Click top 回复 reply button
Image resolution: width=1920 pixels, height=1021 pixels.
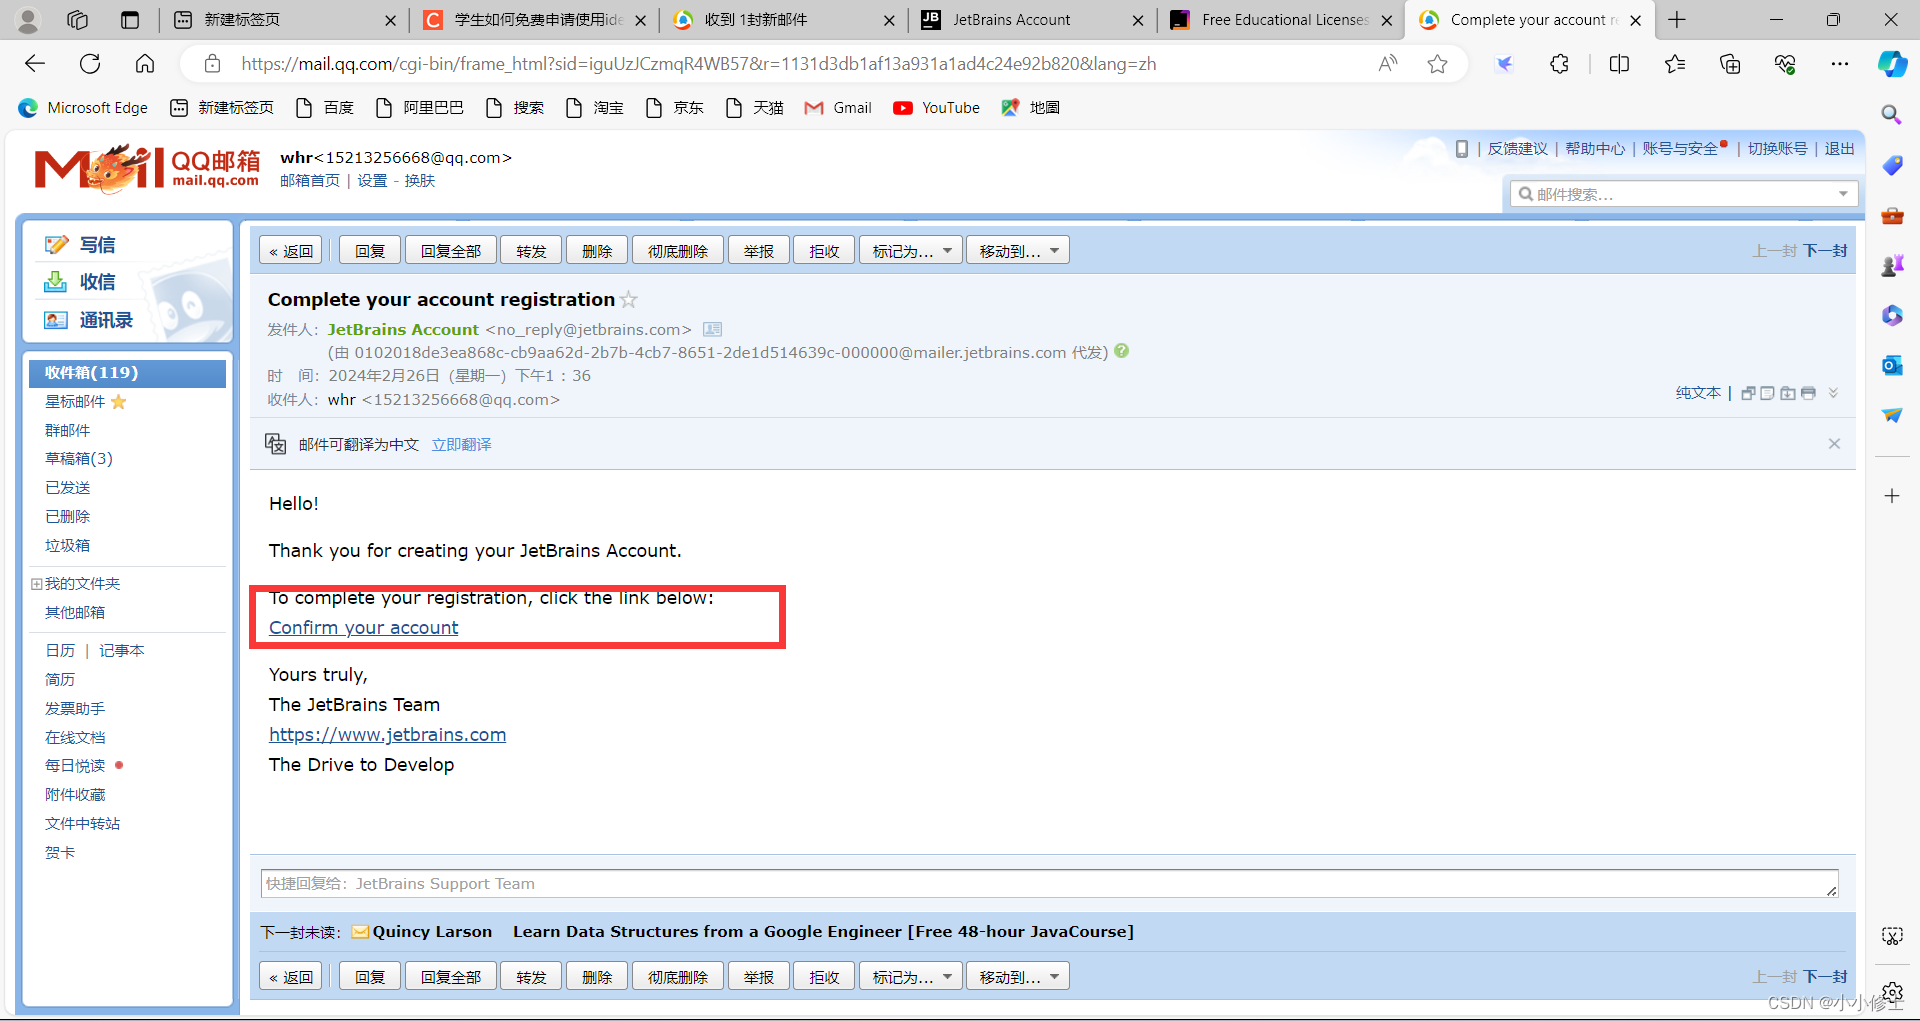pos(370,251)
